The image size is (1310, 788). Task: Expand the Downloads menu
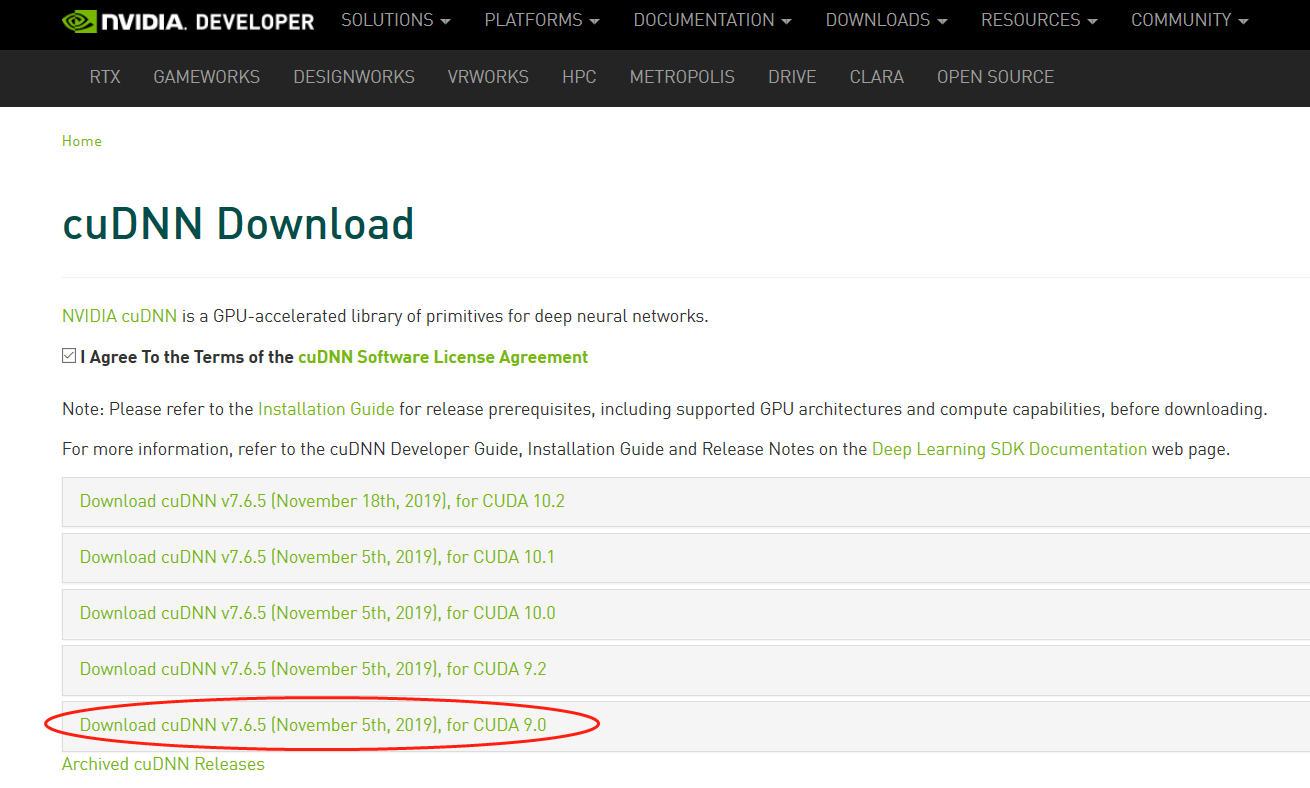coord(887,20)
